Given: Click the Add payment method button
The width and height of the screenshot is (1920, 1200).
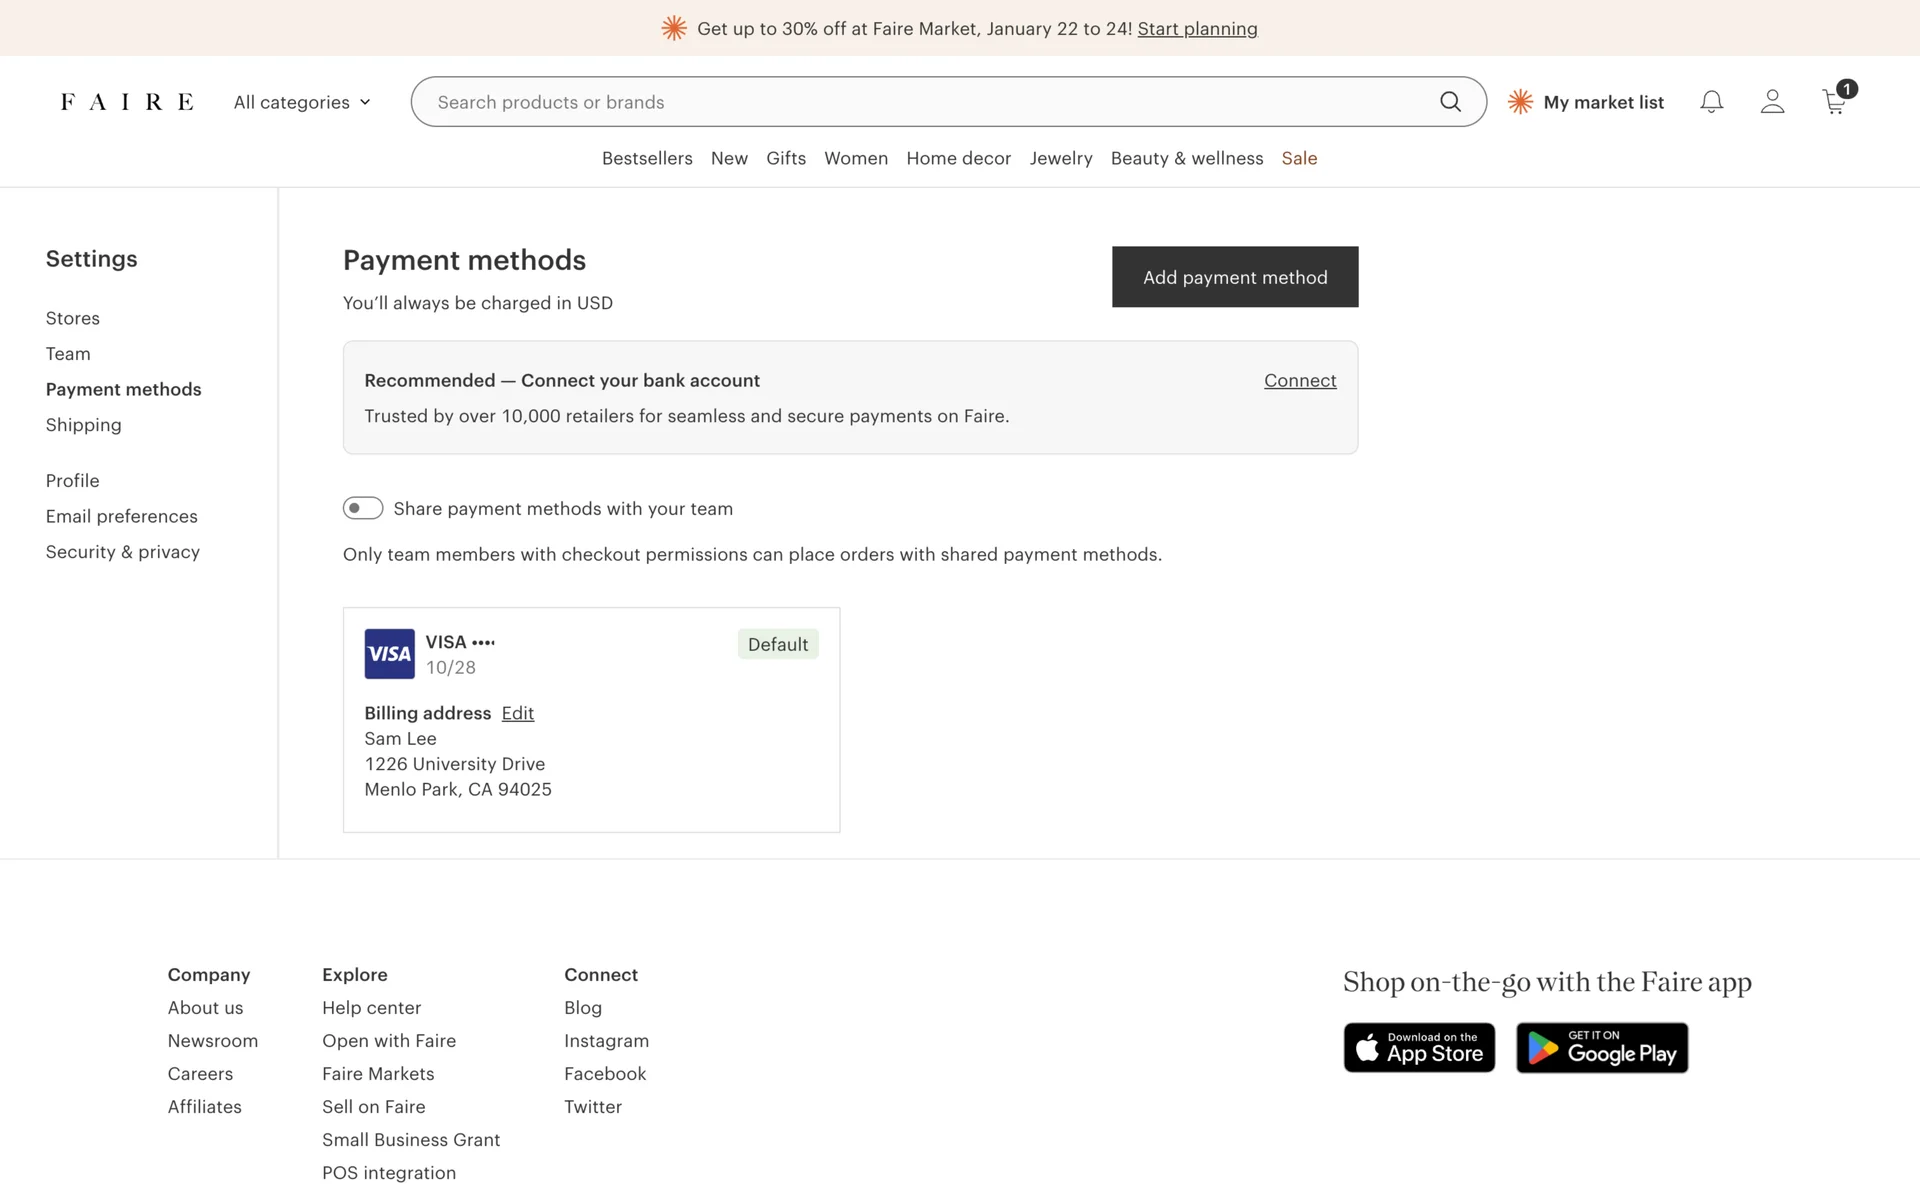Looking at the screenshot, I should (1235, 277).
